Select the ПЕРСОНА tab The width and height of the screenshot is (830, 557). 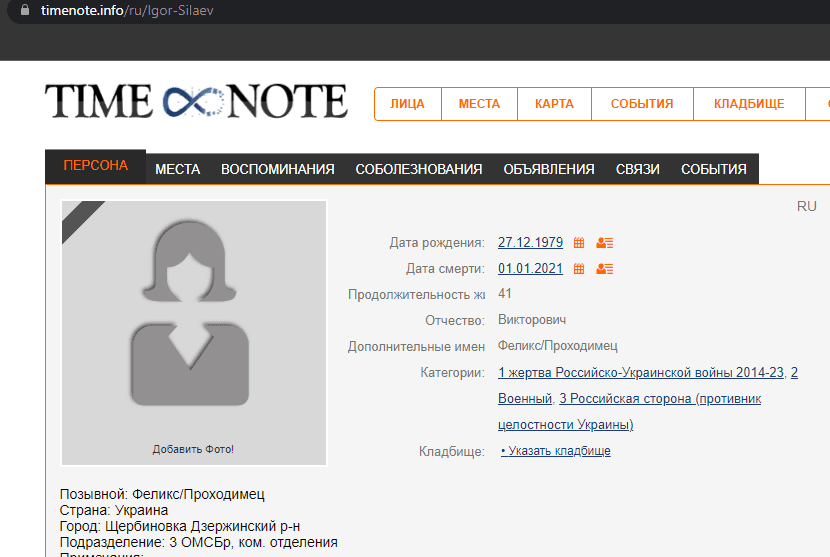click(96, 166)
